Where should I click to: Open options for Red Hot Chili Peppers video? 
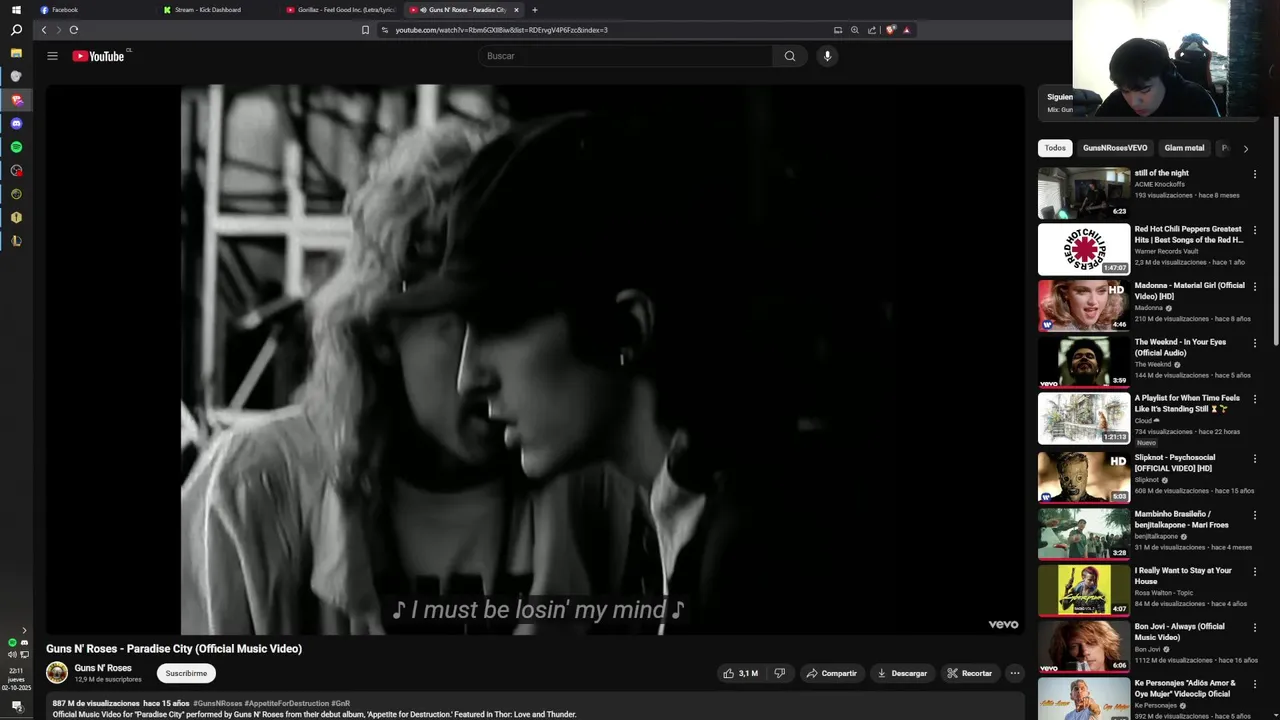[x=1255, y=230]
